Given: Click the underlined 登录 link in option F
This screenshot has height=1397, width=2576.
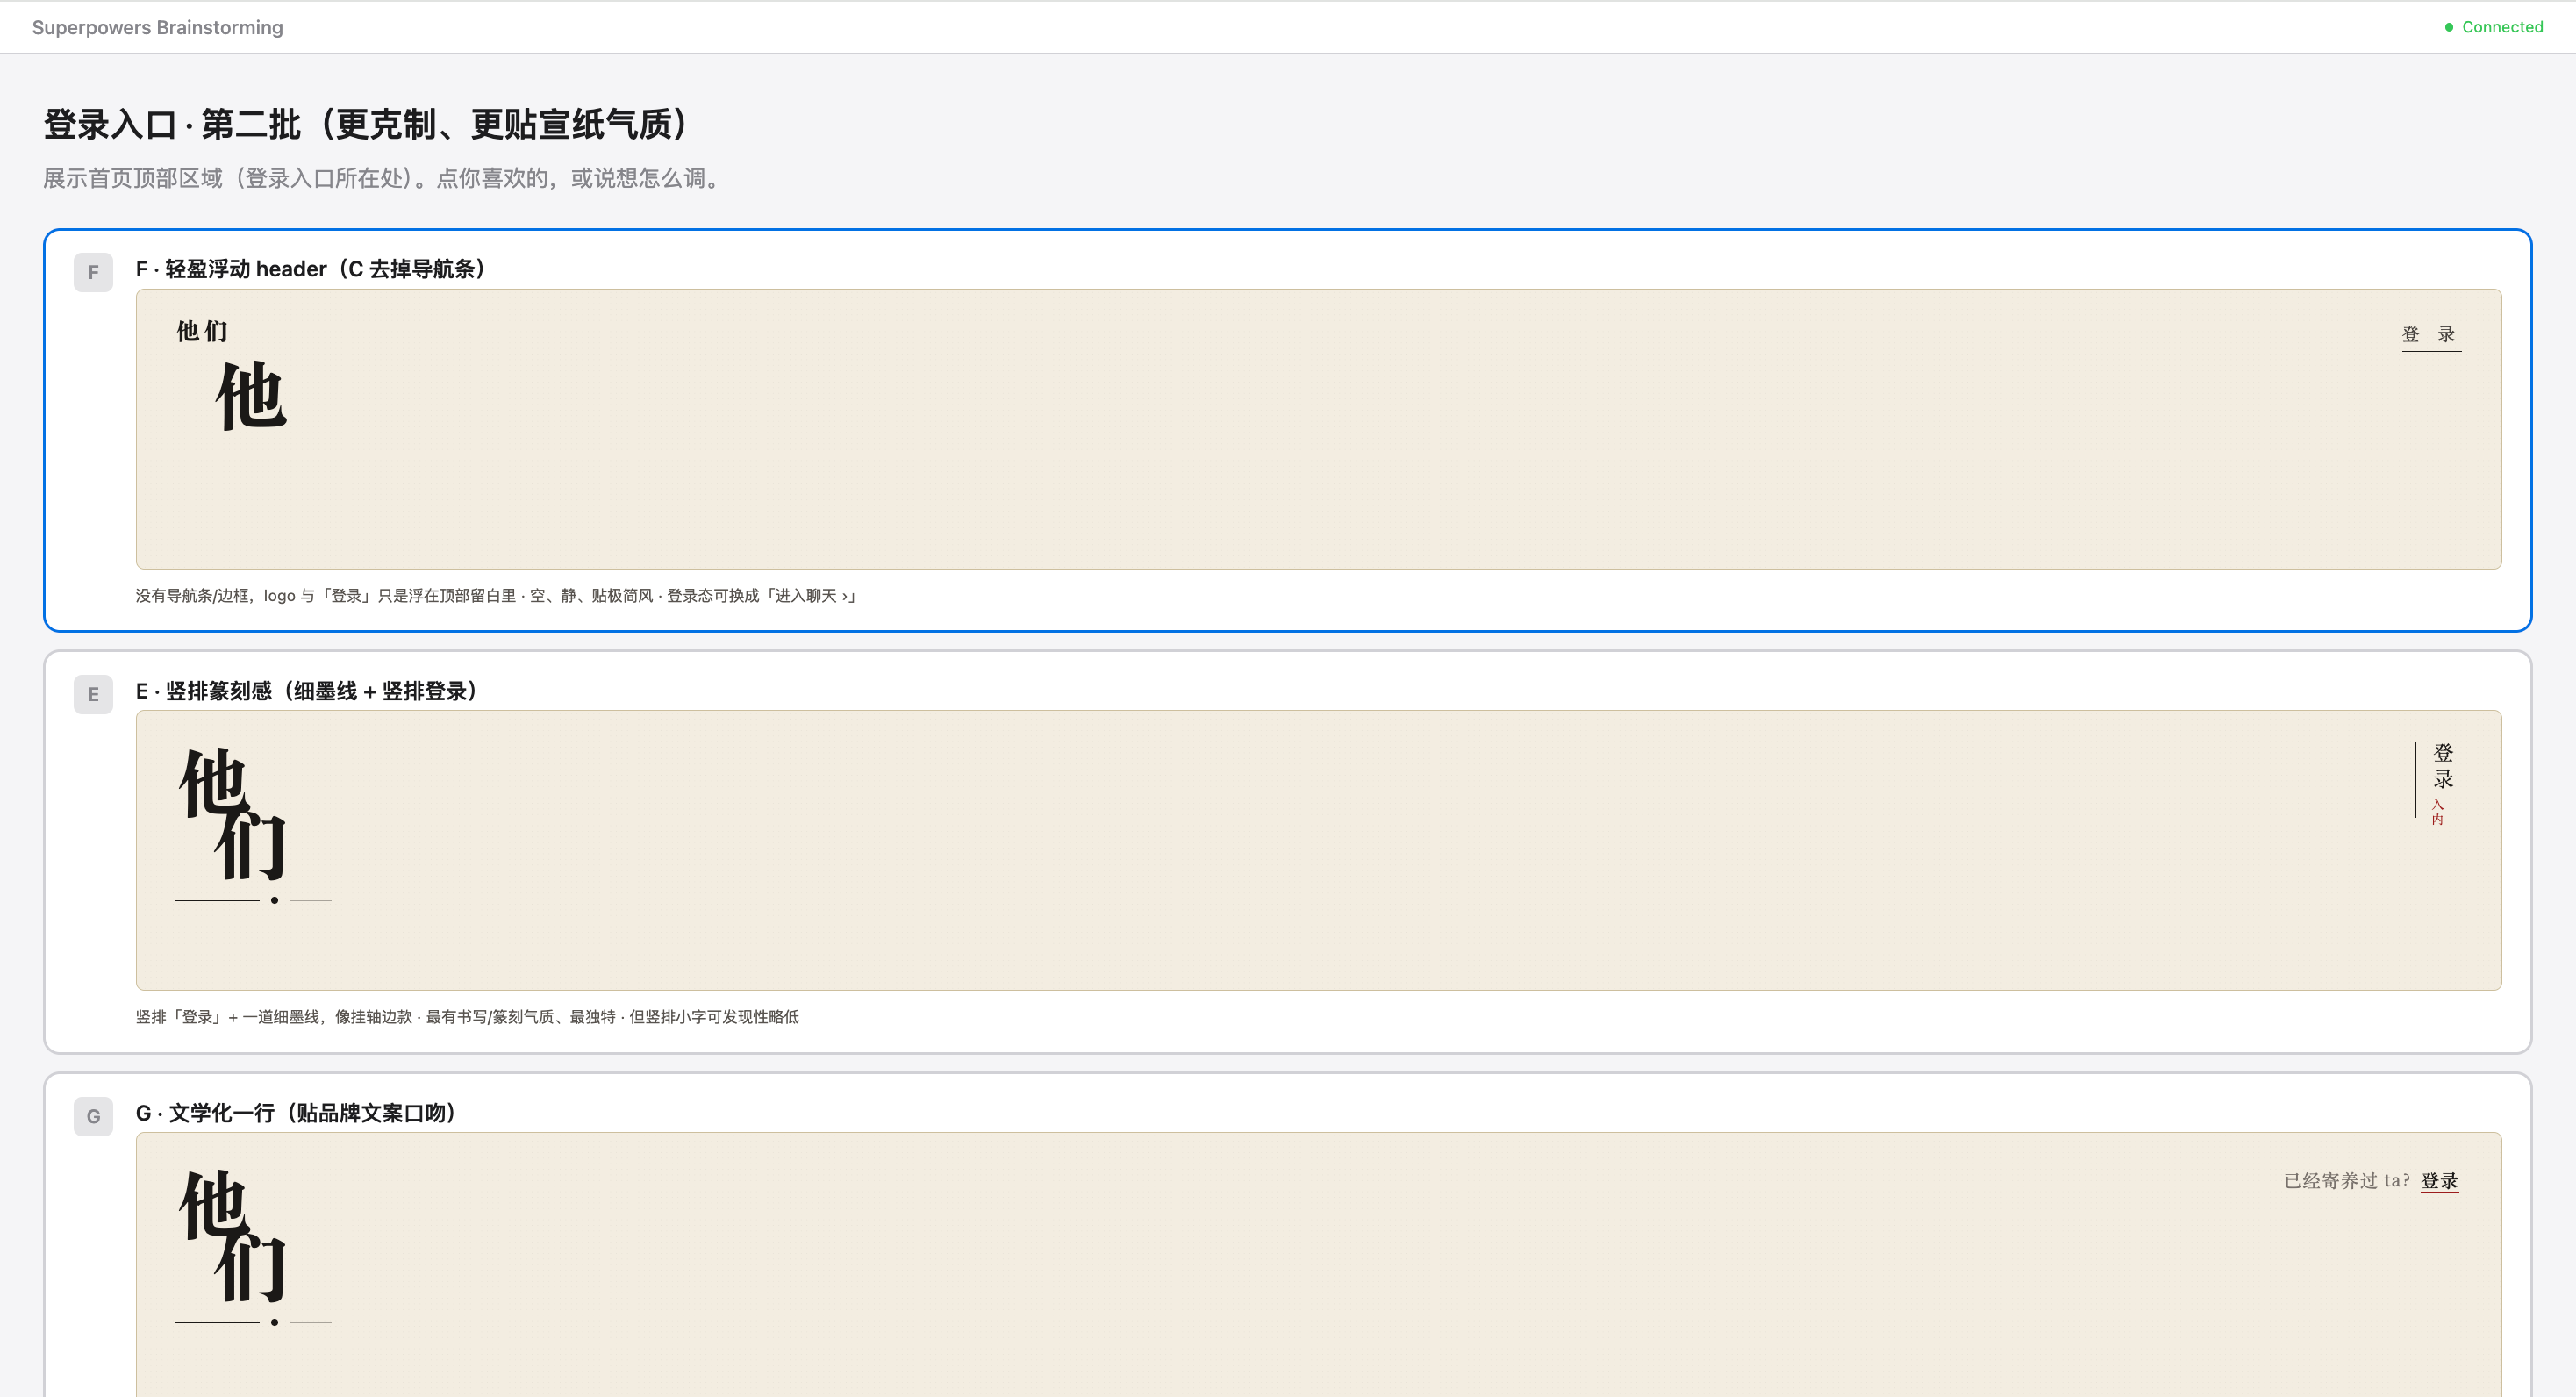Looking at the screenshot, I should click(x=2431, y=335).
